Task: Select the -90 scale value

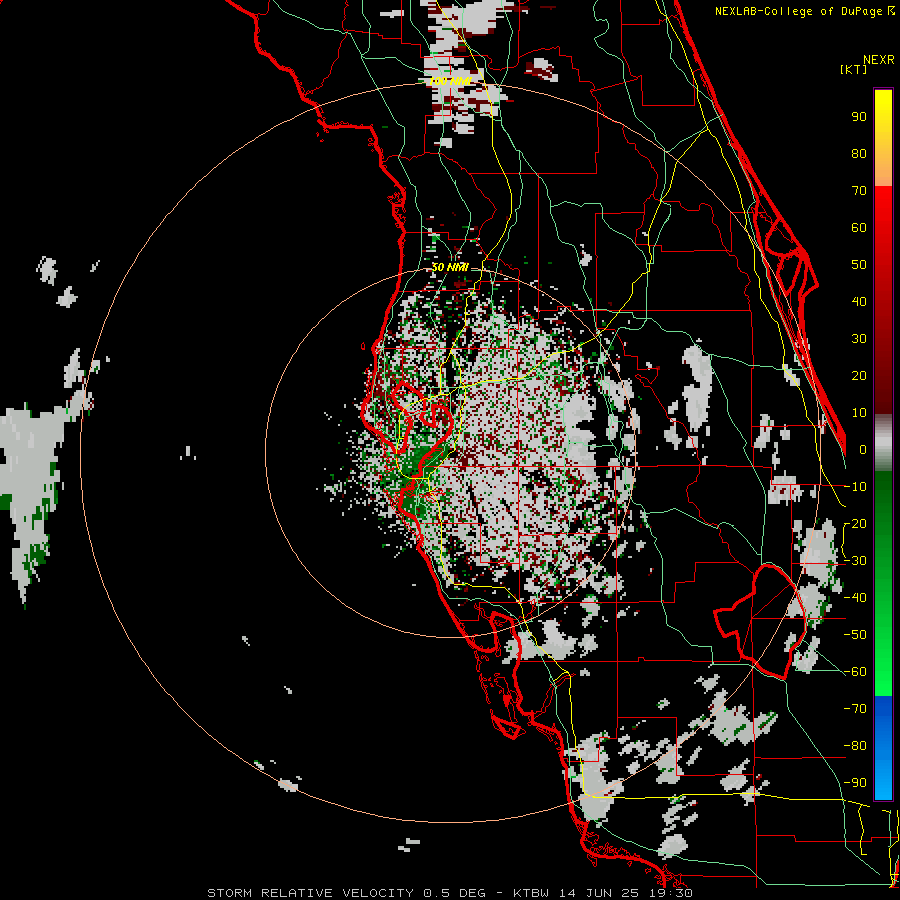Action: (x=856, y=783)
